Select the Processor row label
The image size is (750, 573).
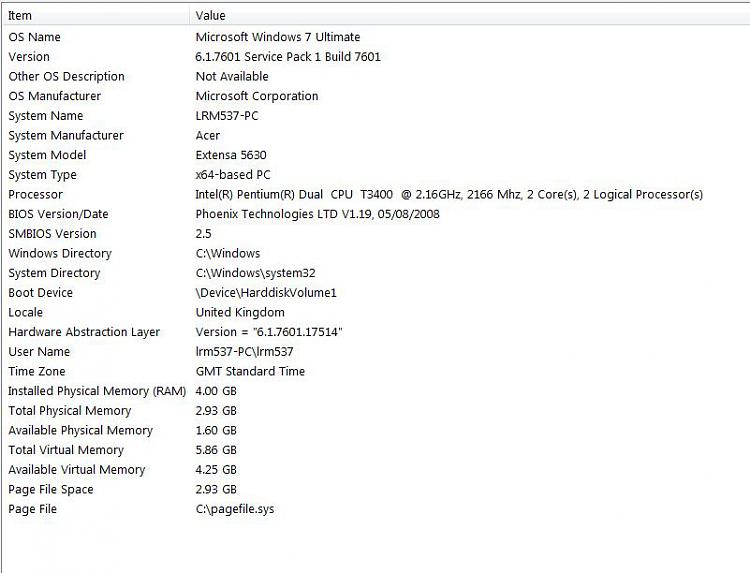[x=35, y=194]
